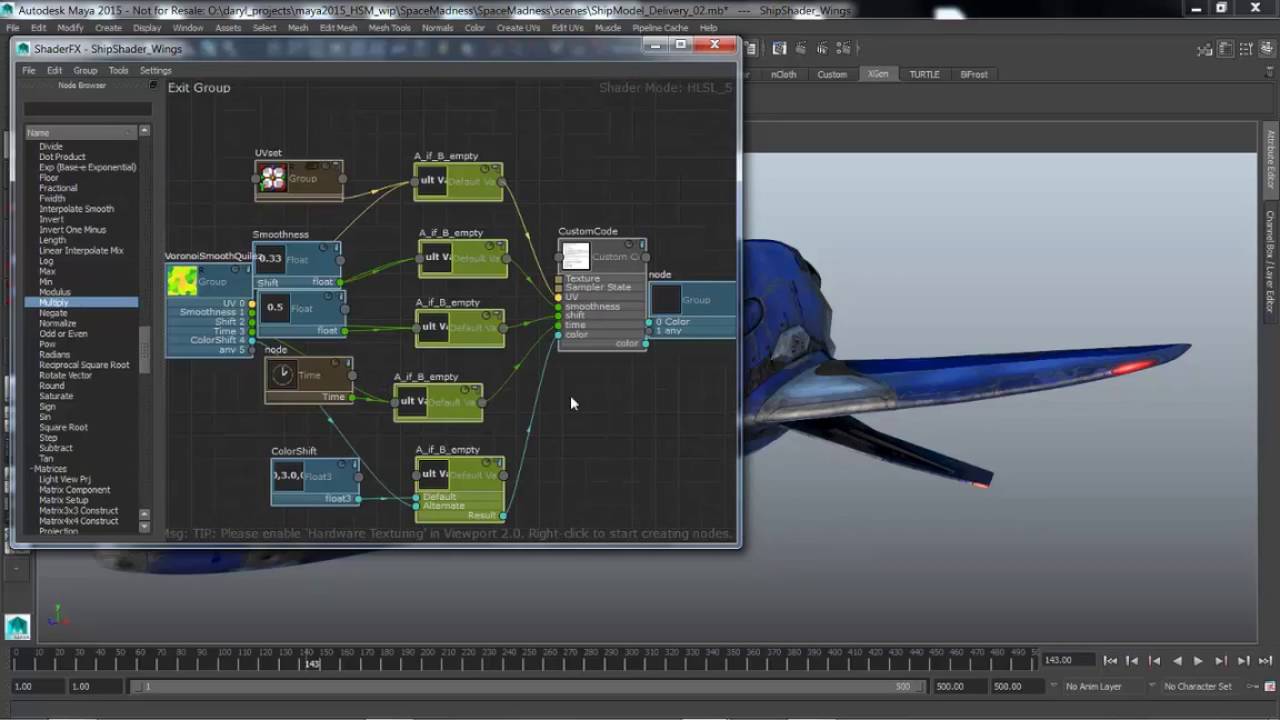Select Dot Product in node list
This screenshot has width=1280, height=720.
pyautogui.click(x=62, y=157)
